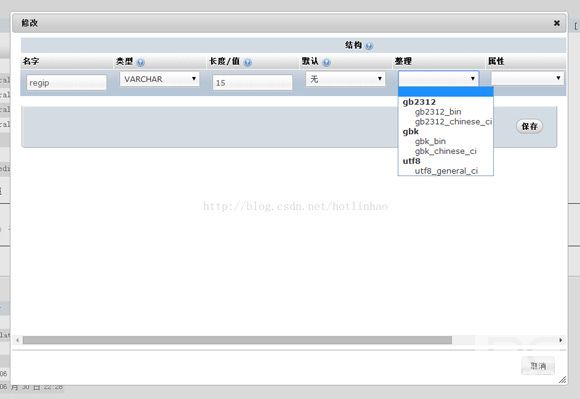580x399 pixels.
Task: Click the 取消 cancel button
Action: [x=538, y=366]
